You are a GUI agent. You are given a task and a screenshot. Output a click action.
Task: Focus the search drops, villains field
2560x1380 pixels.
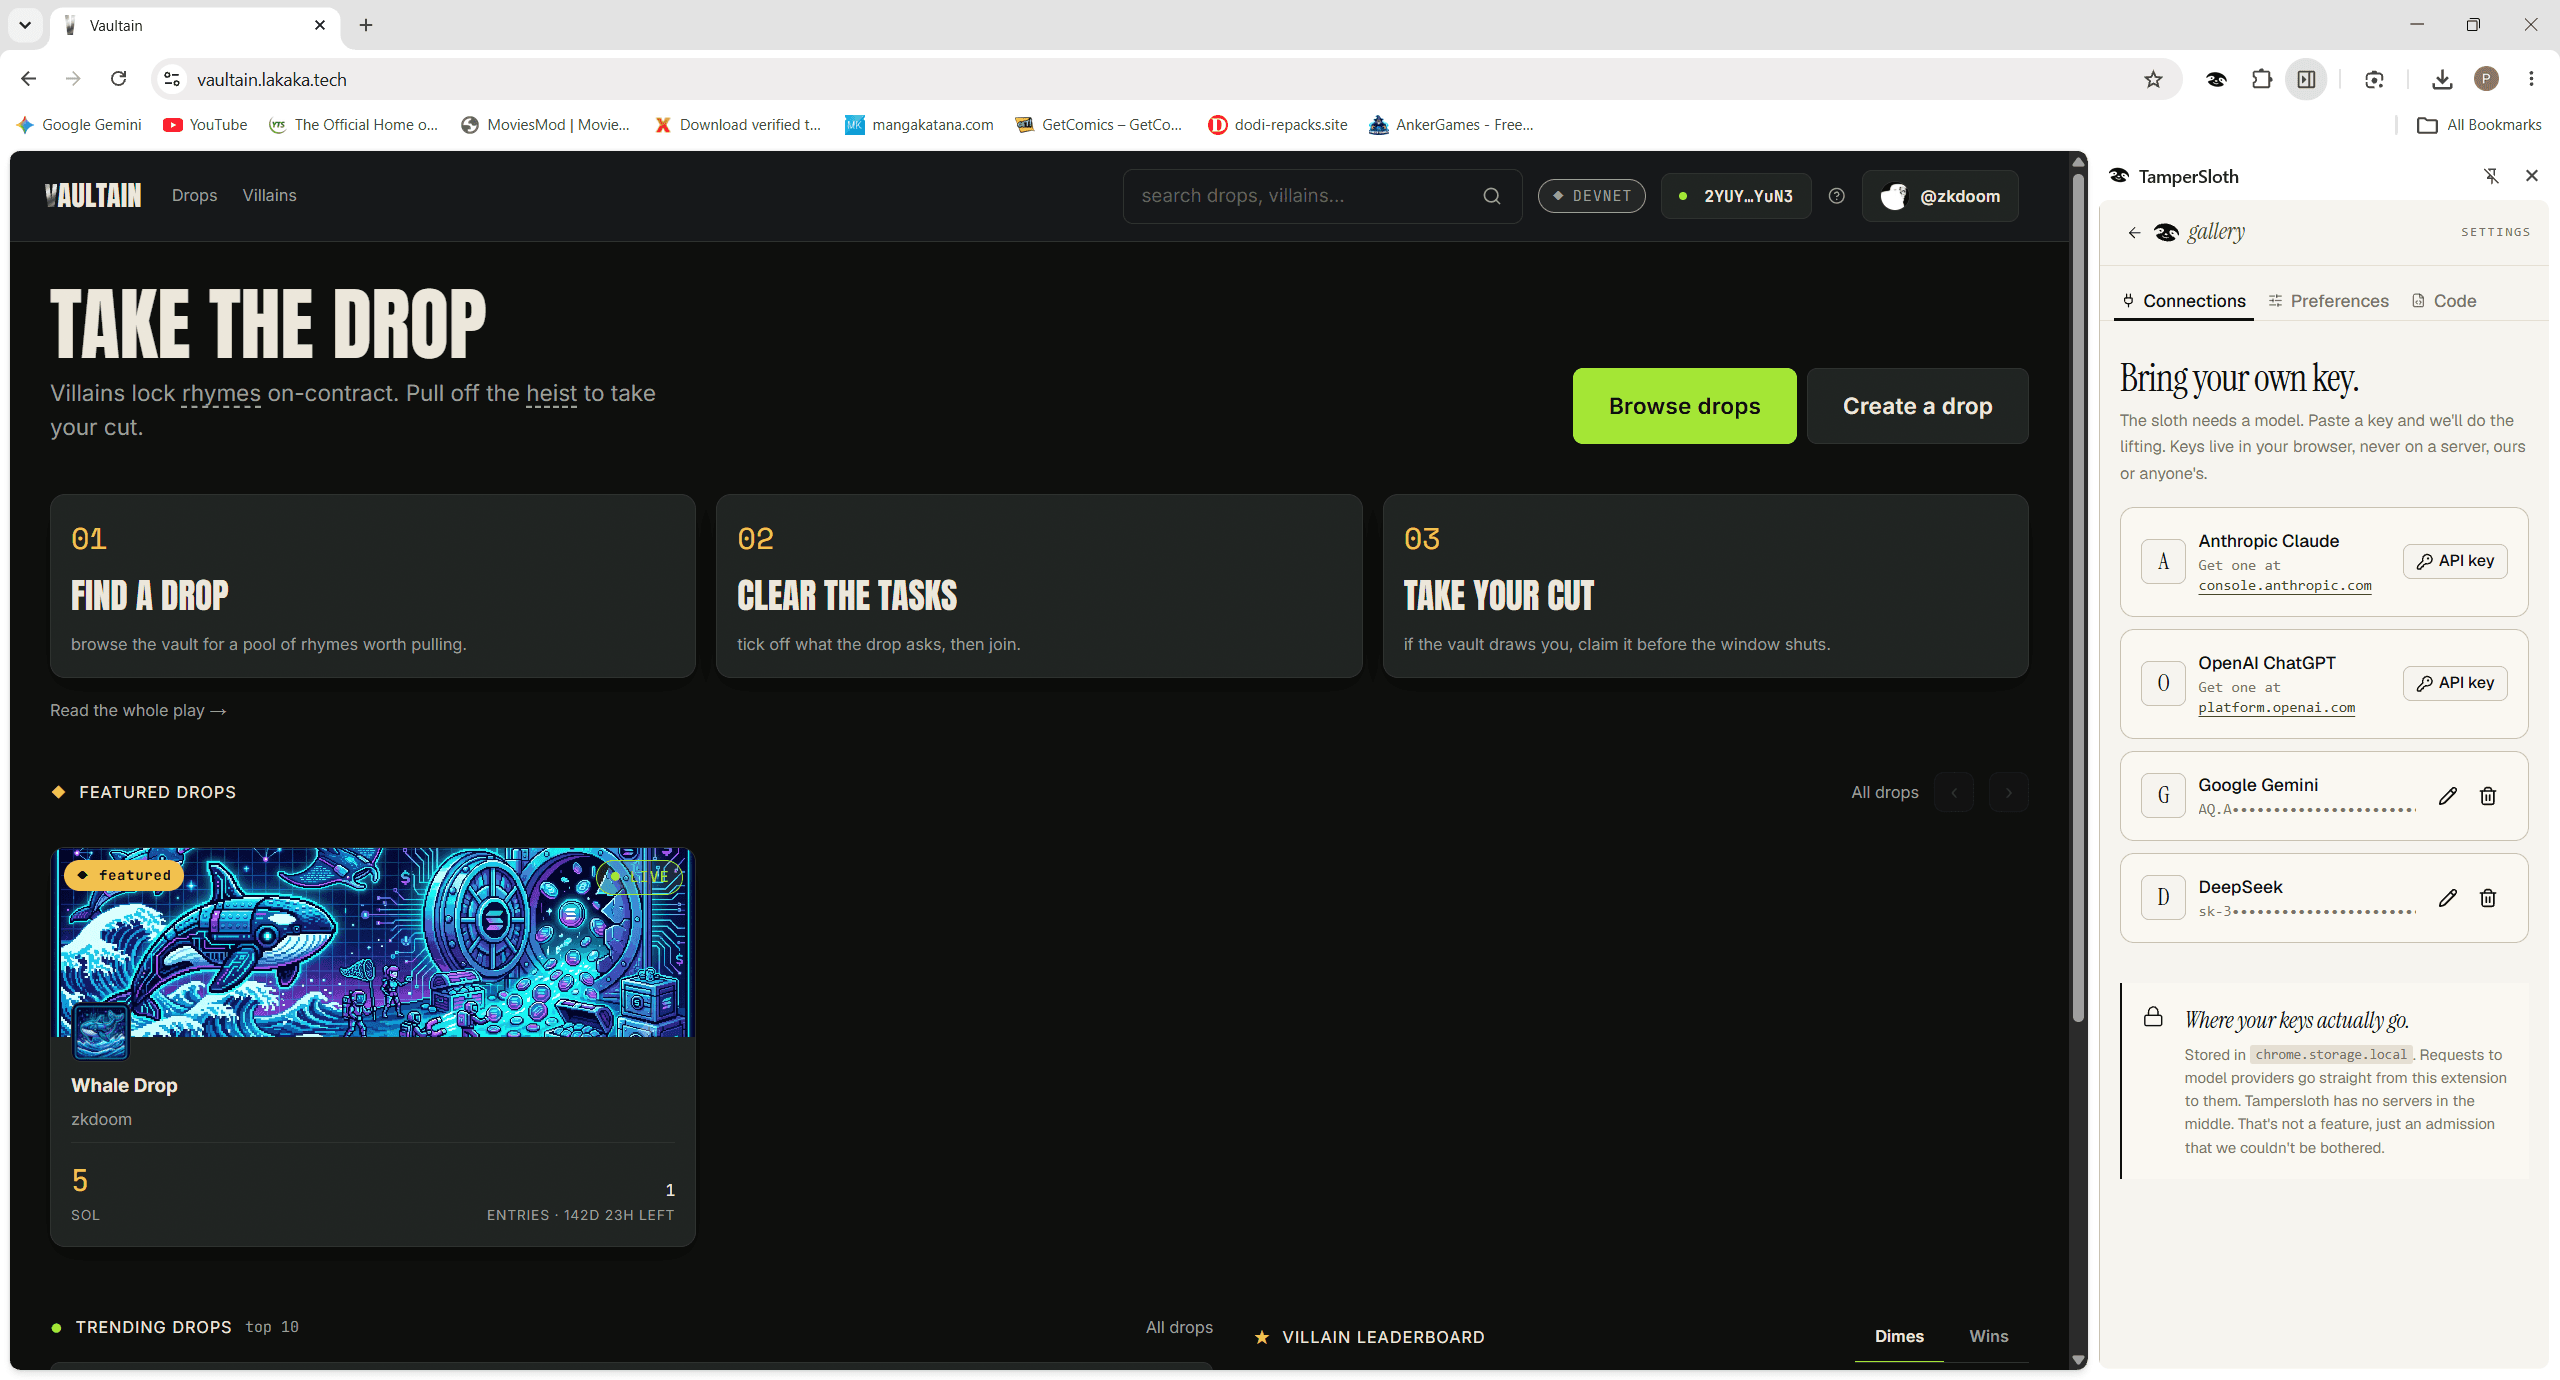click(1322, 196)
